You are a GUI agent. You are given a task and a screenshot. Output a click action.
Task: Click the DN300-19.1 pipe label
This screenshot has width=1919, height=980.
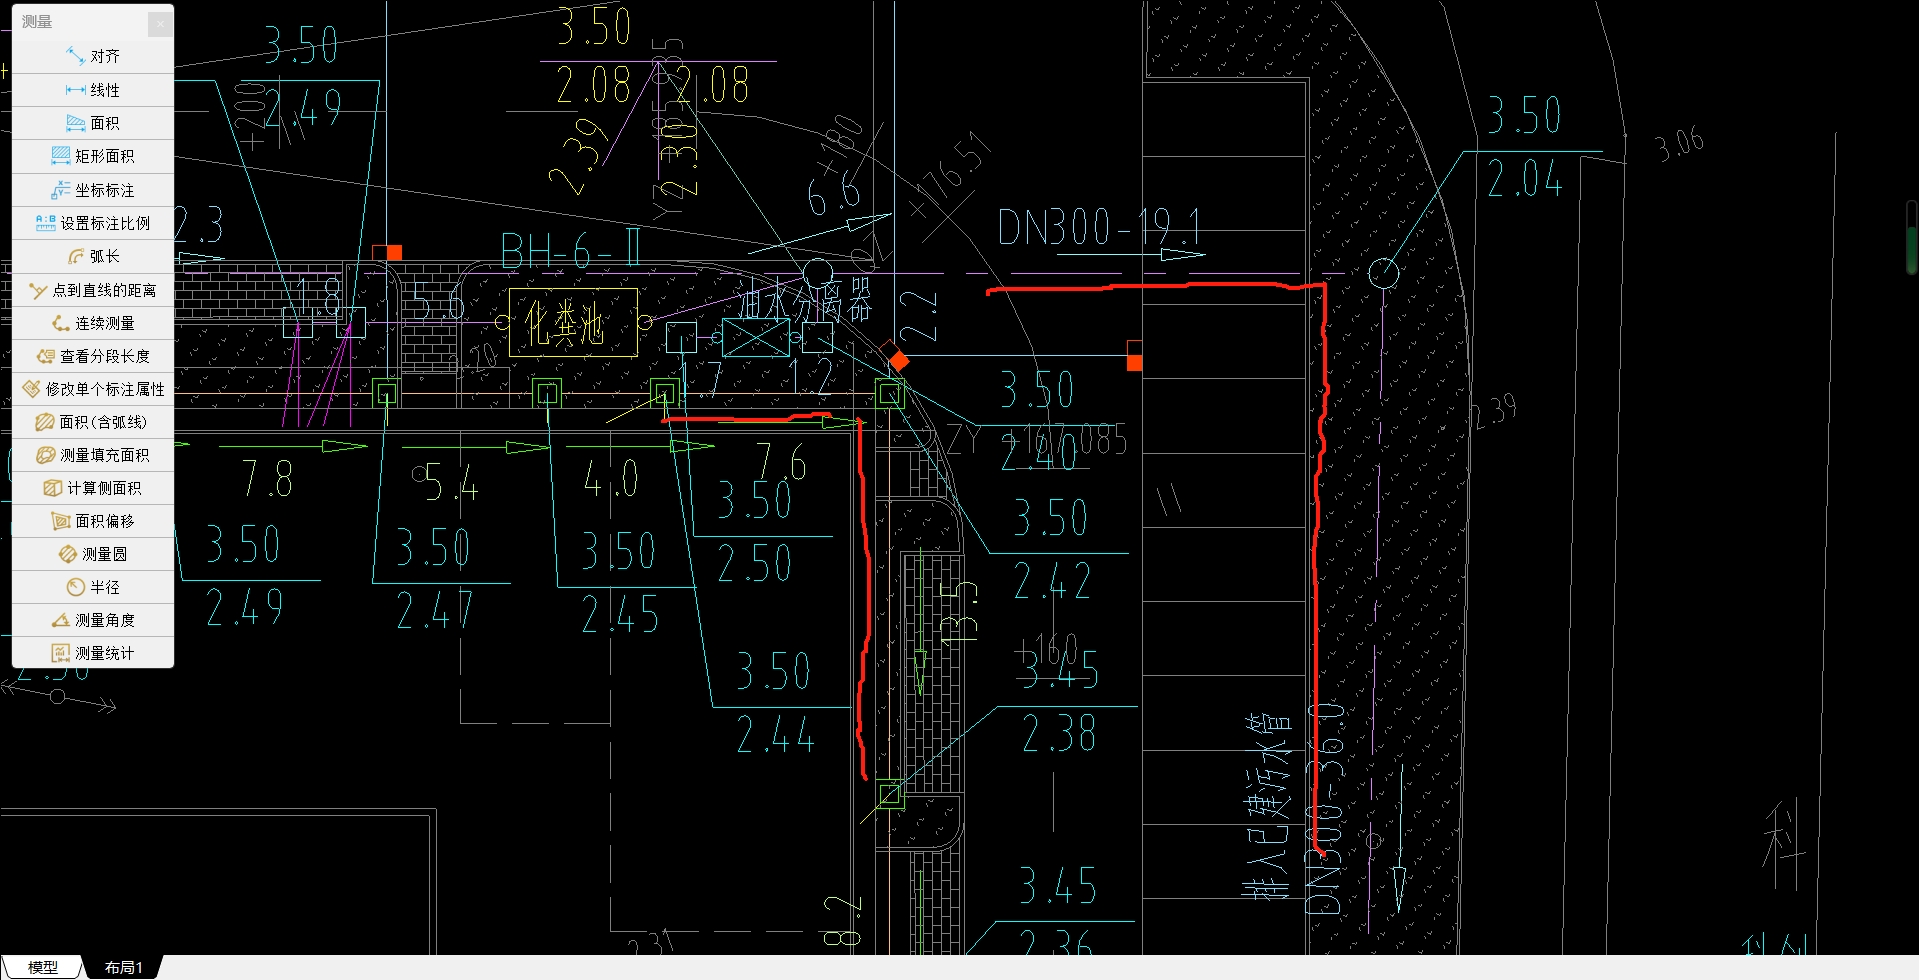pos(1098,227)
